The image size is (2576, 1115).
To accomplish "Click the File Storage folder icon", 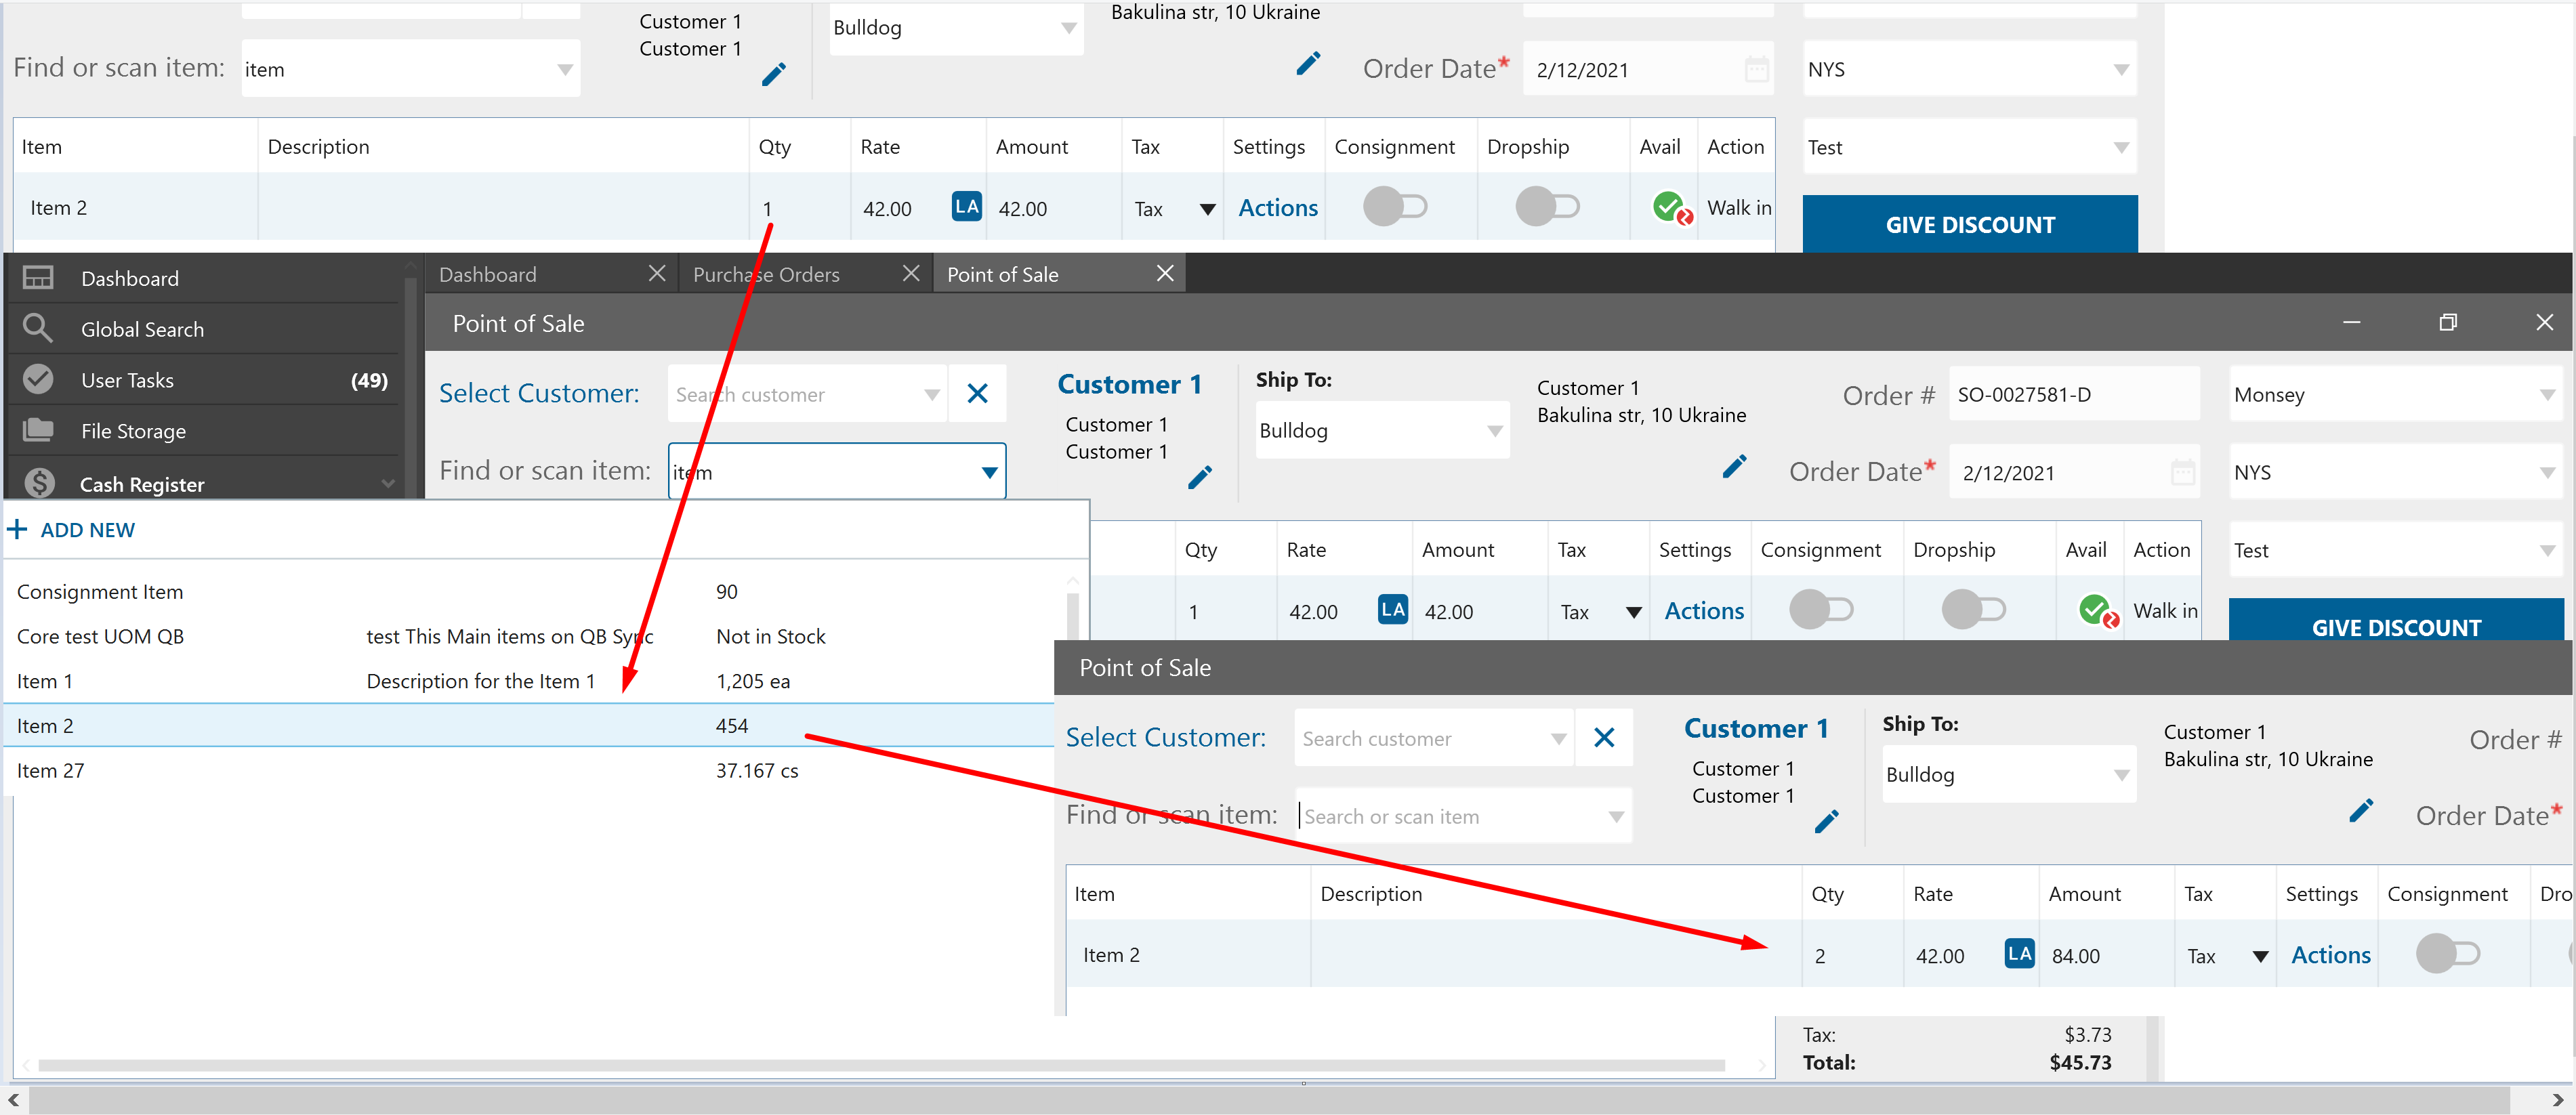I will [38, 431].
